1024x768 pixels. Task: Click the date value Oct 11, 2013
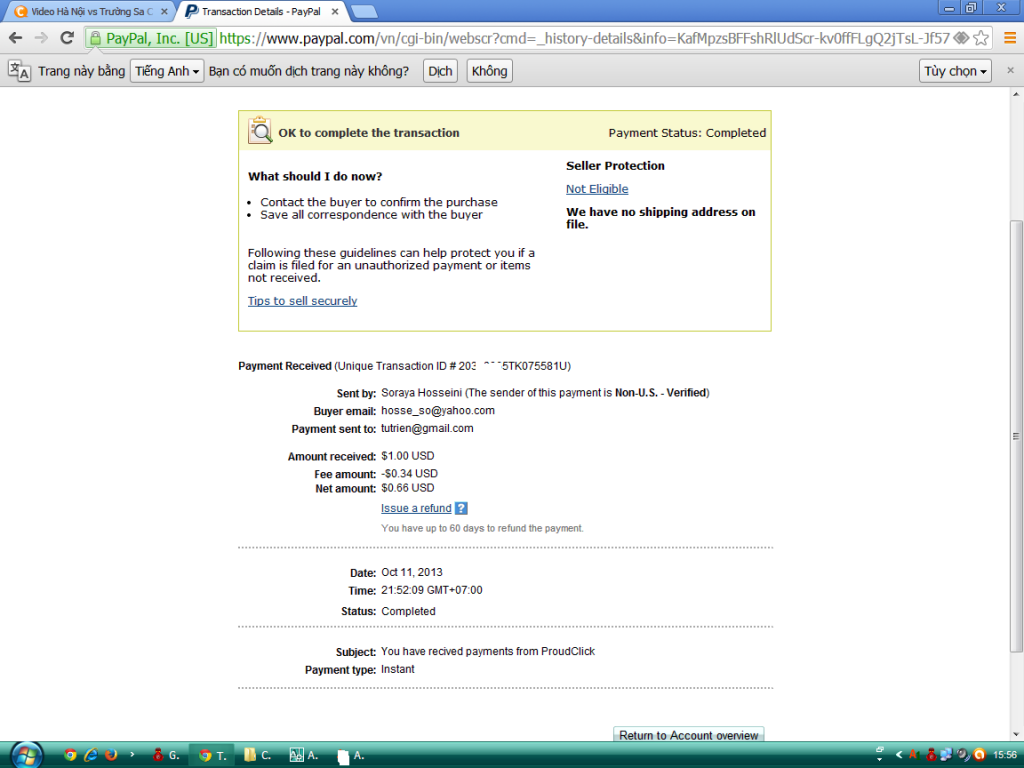coord(412,572)
